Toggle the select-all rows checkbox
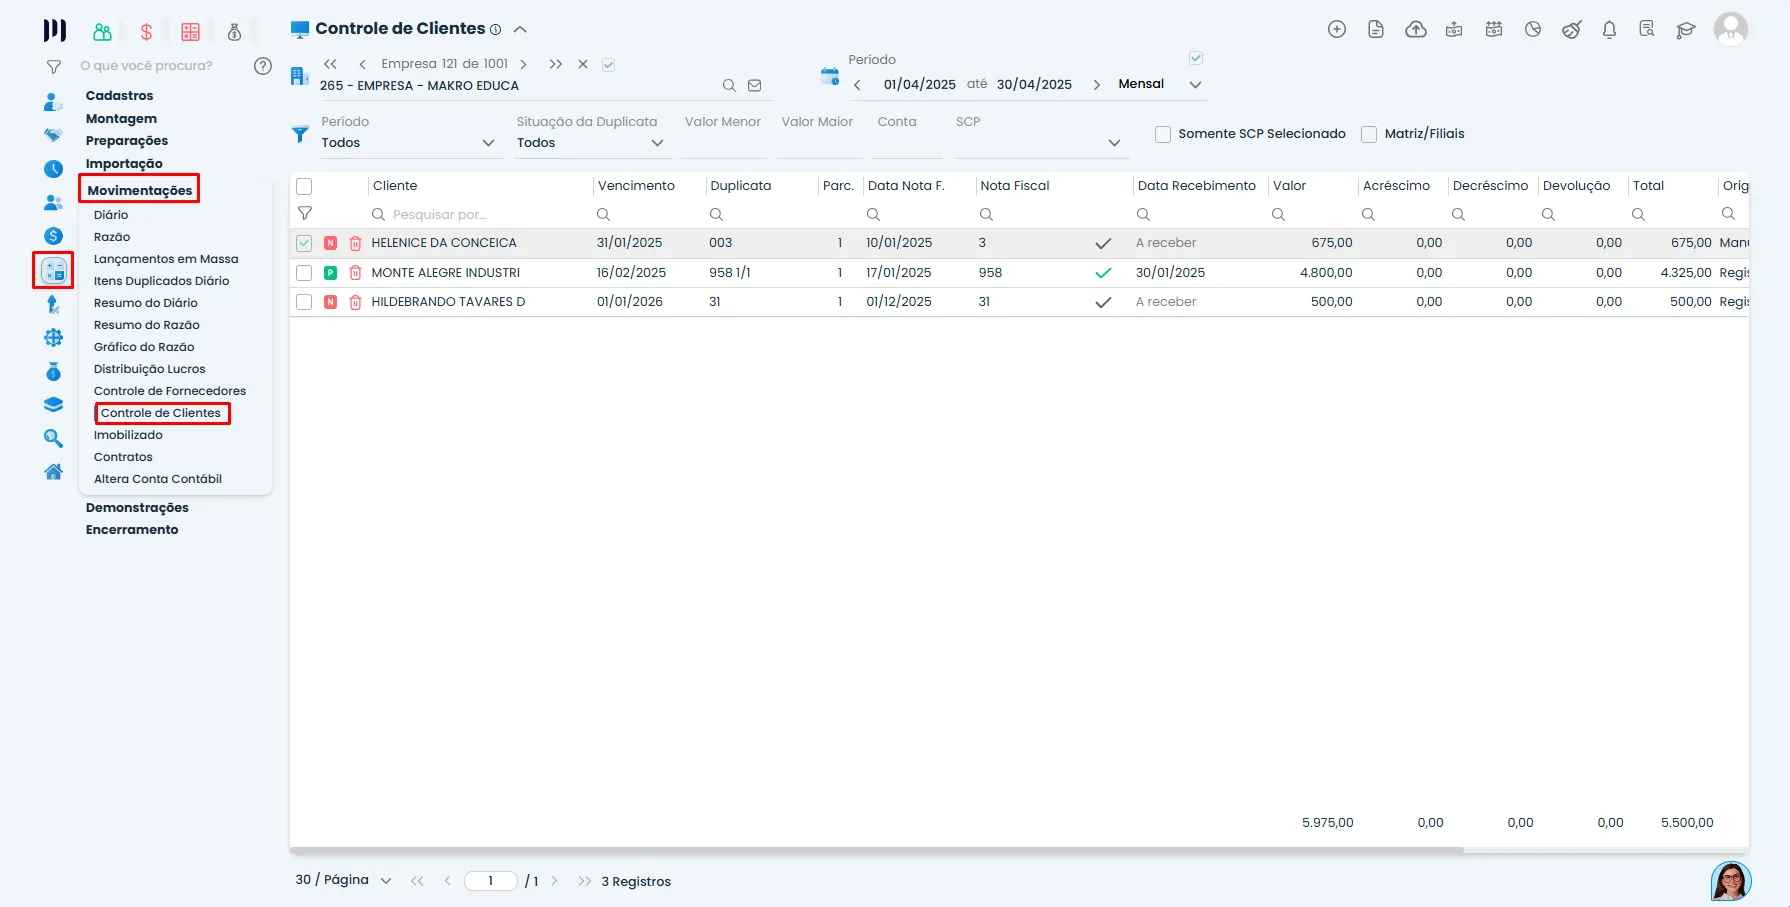 [304, 186]
